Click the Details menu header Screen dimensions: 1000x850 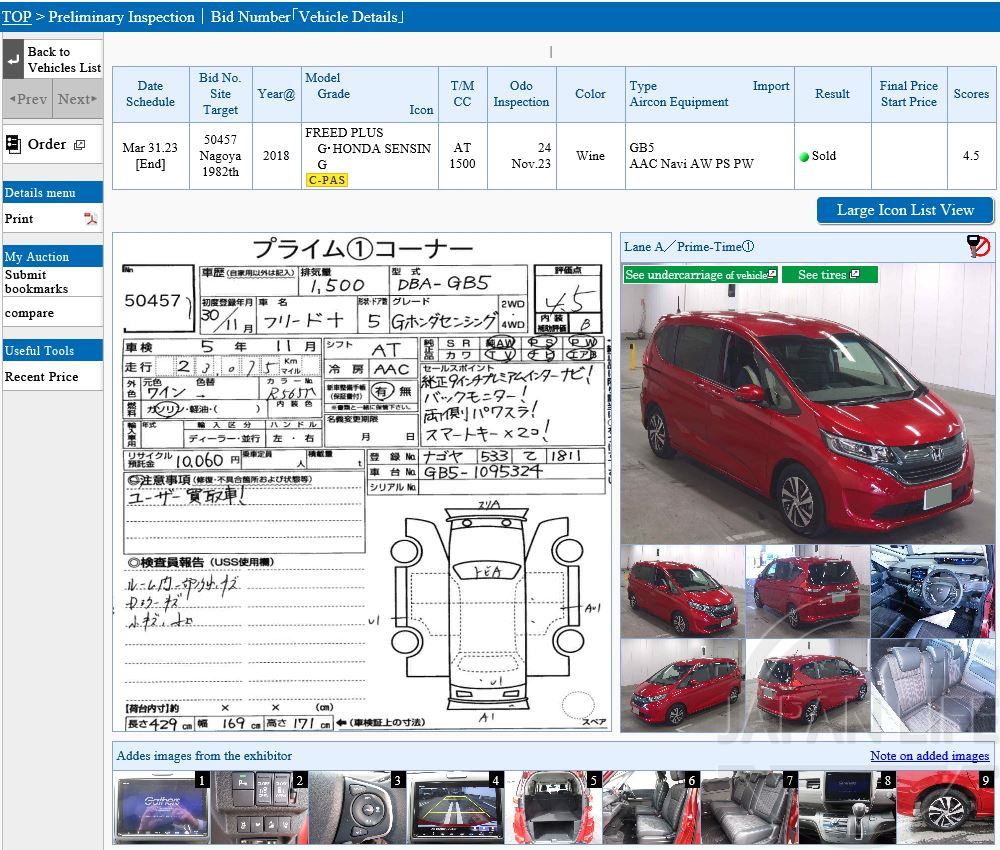pos(40,190)
